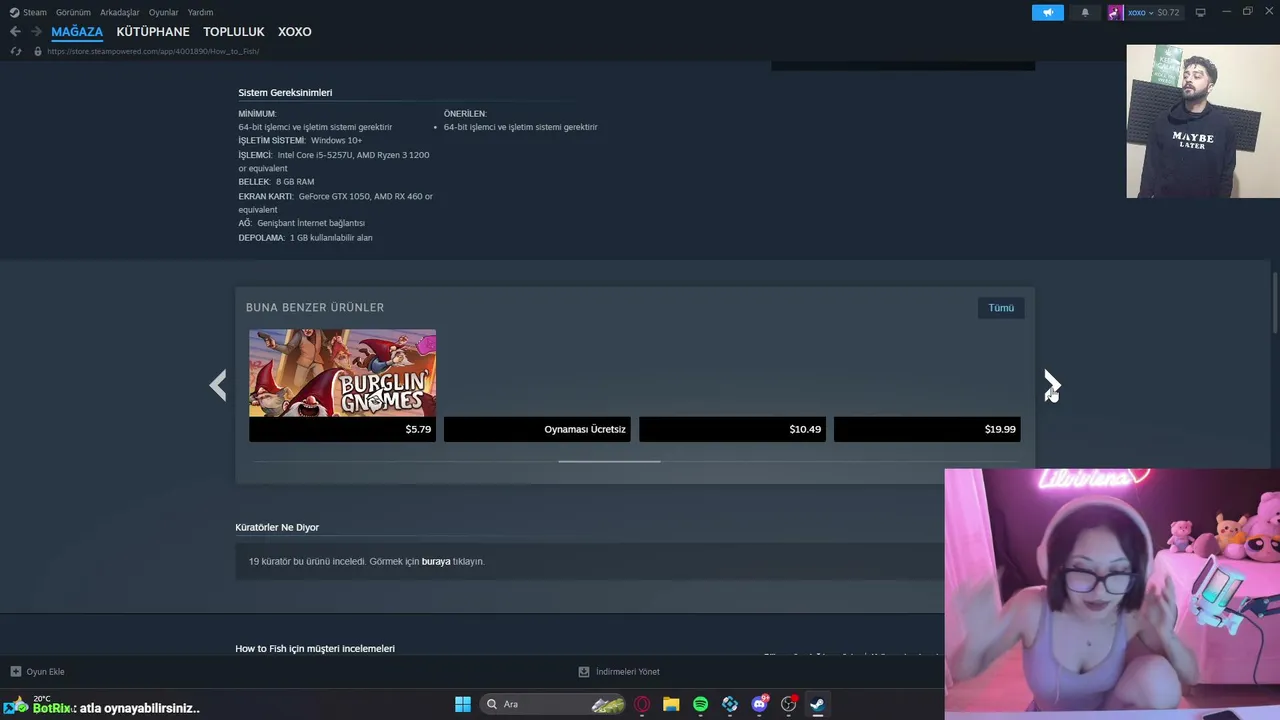1280x720 pixels.
Task: Select the Oynaması Ücretsiz game card
Action: [x=537, y=385]
